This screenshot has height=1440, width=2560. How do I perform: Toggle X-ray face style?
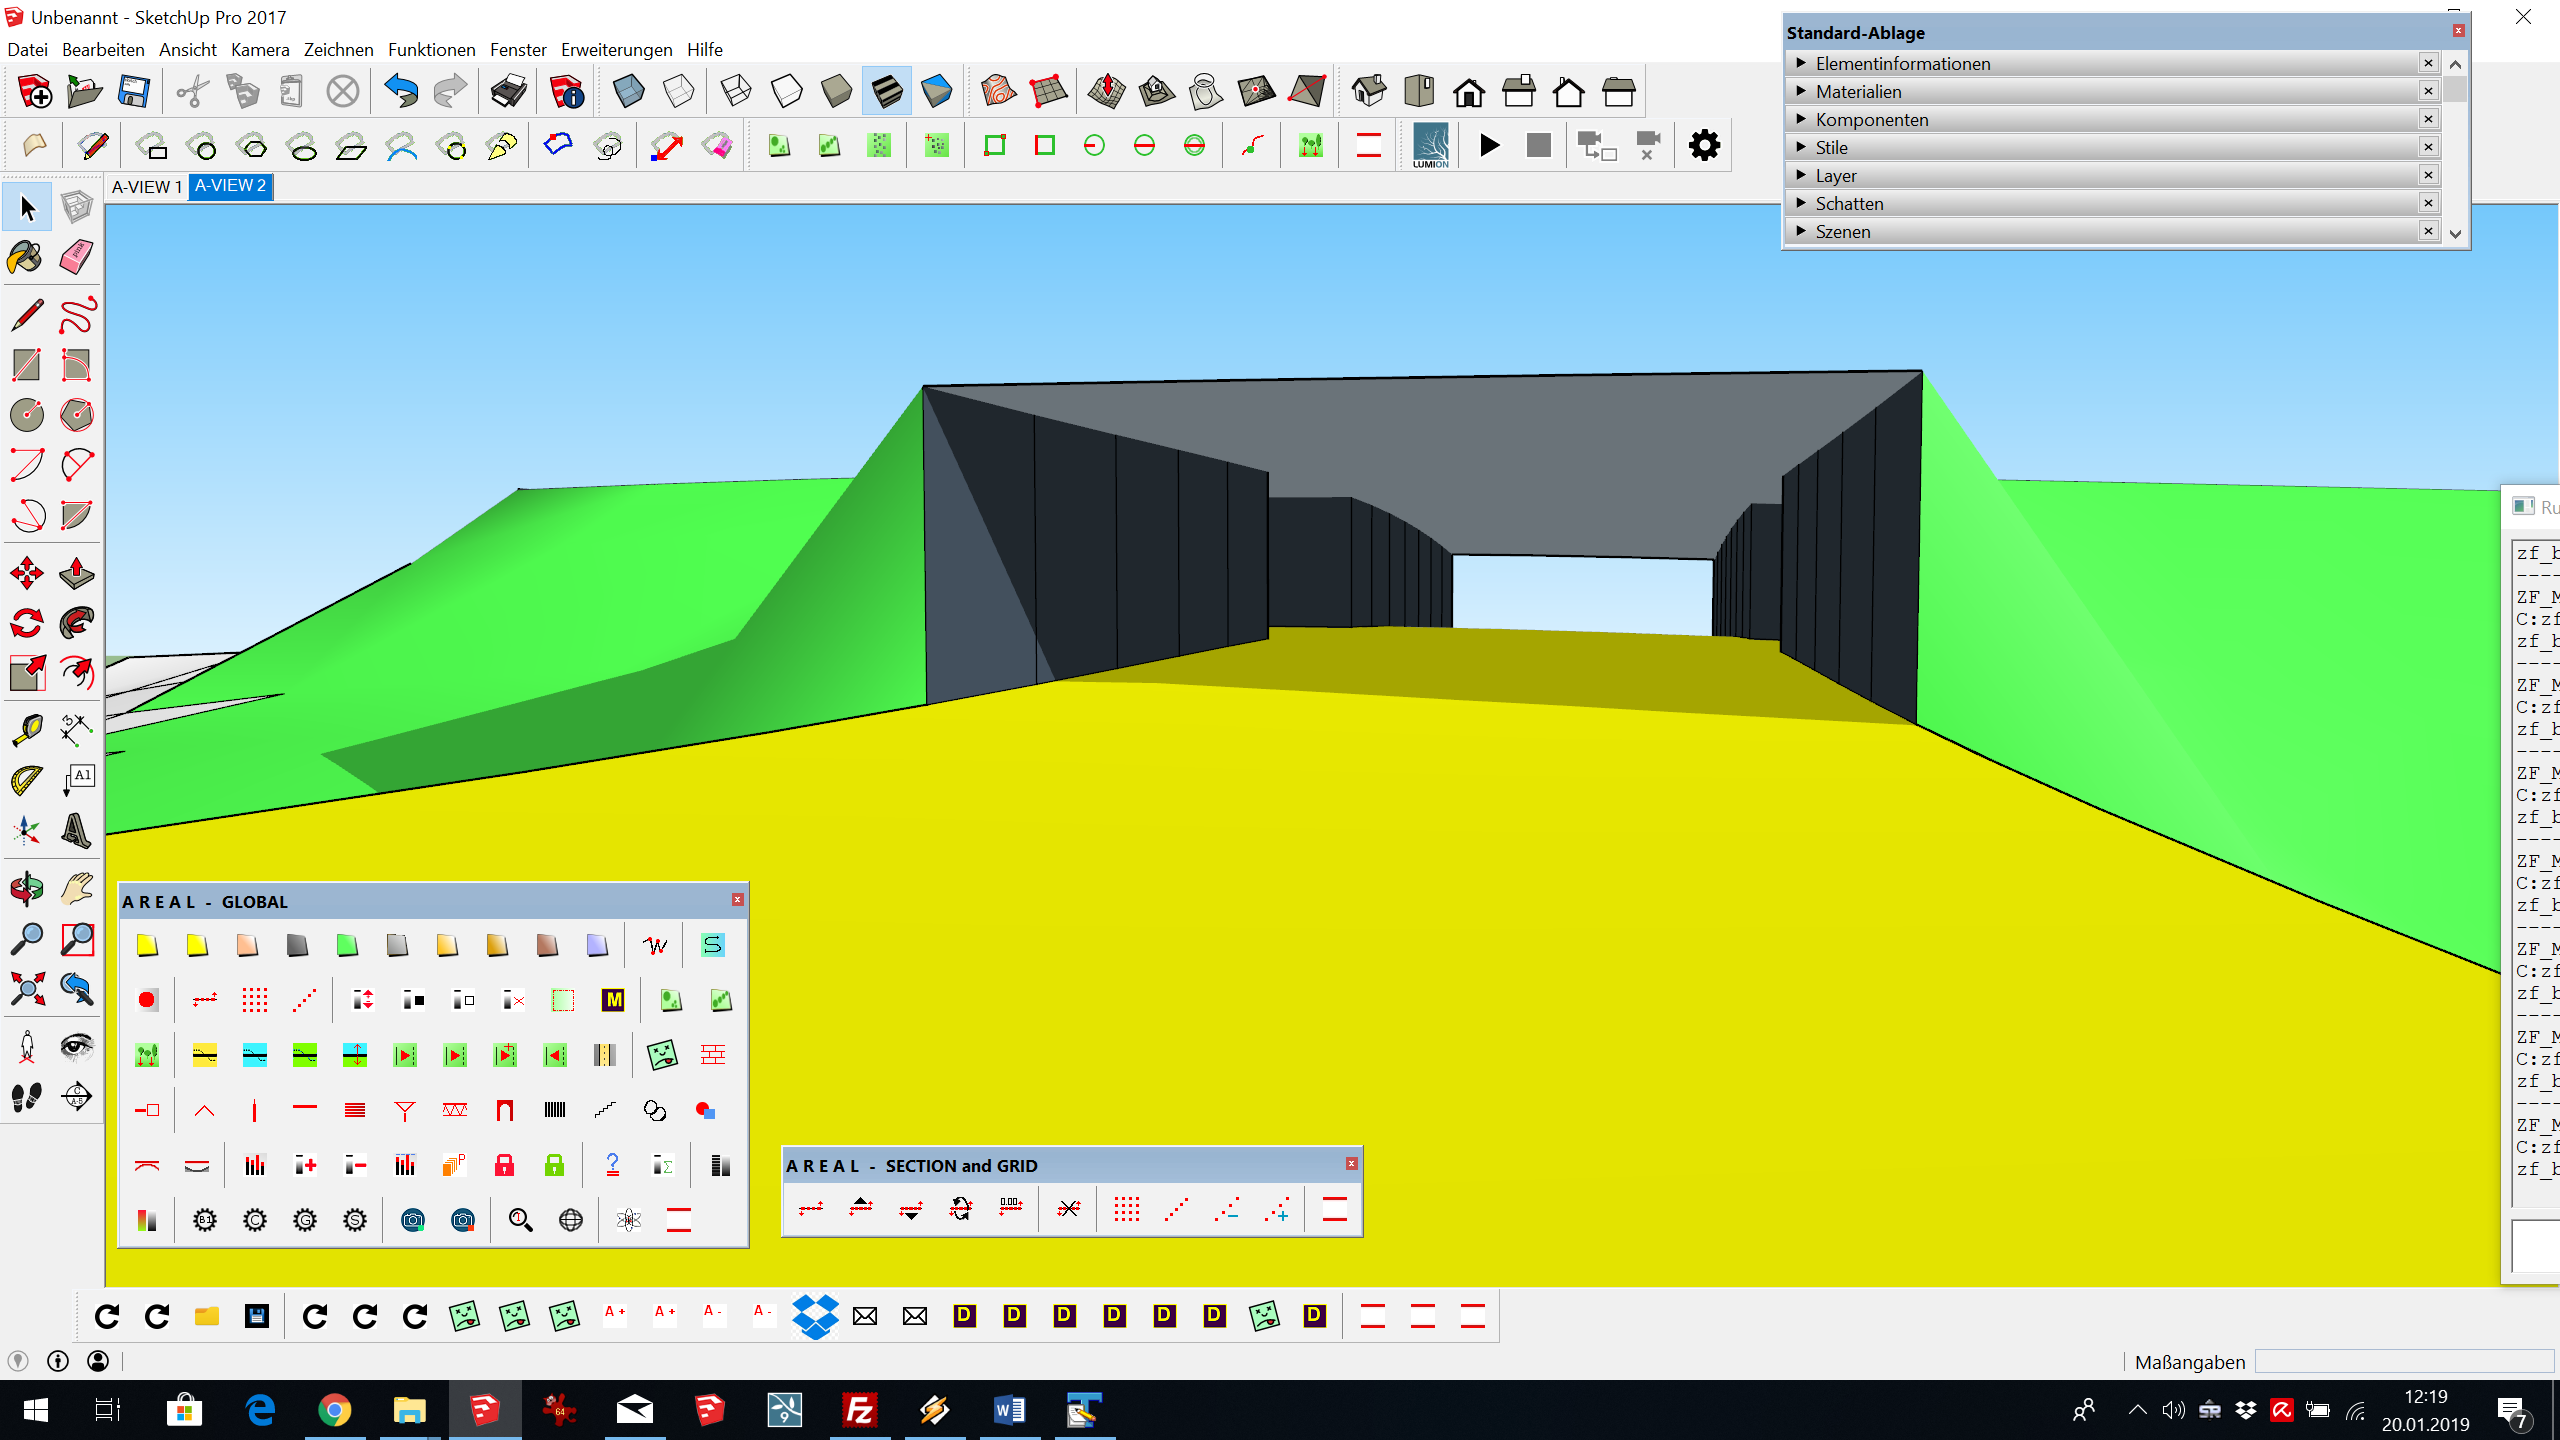(628, 92)
